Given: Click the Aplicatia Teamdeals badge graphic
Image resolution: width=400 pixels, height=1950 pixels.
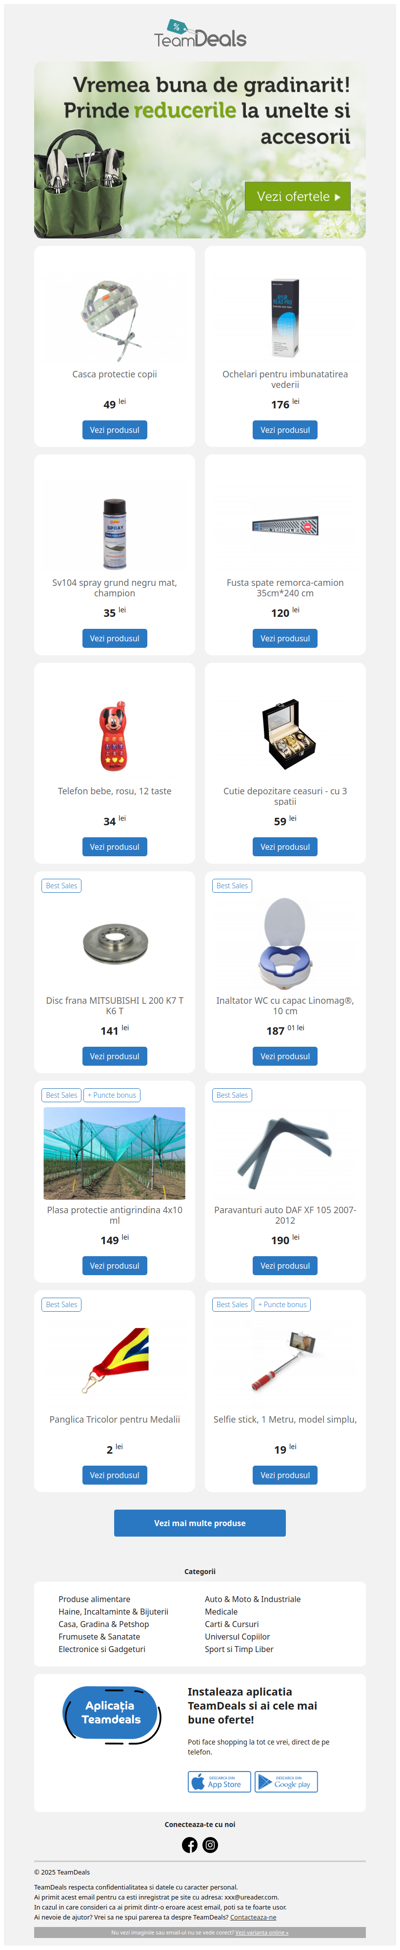Looking at the screenshot, I should pyautogui.click(x=112, y=1715).
